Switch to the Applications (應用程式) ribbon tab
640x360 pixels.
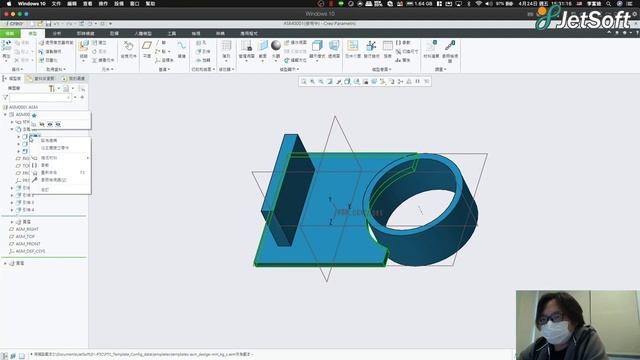(249, 33)
